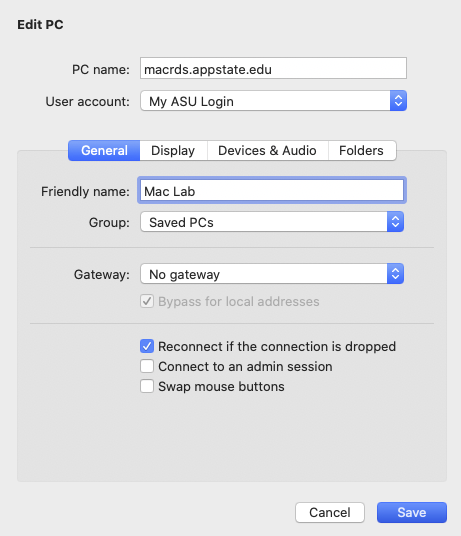The width and height of the screenshot is (461, 536).
Task: Click the blue chevron arrows beside No gateway
Action: (x=395, y=274)
